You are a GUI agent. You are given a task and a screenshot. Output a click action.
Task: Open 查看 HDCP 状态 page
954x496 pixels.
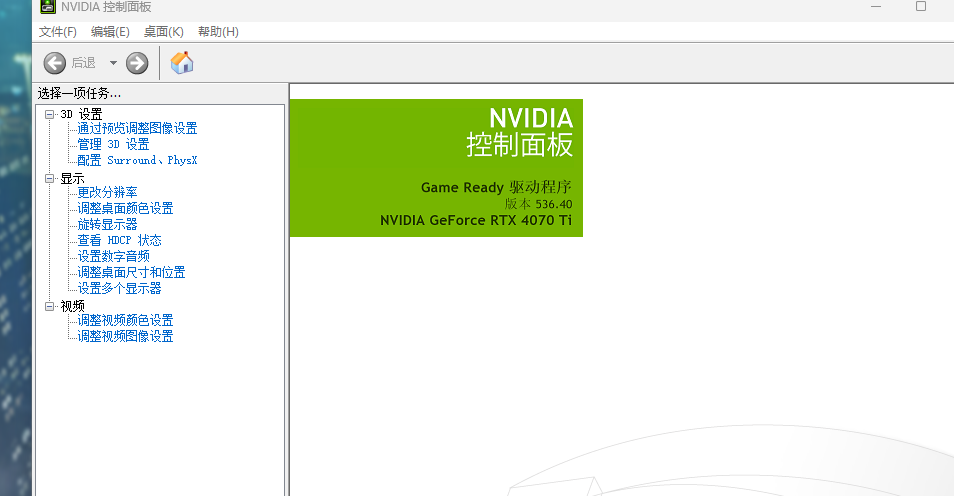pyautogui.click(x=119, y=240)
